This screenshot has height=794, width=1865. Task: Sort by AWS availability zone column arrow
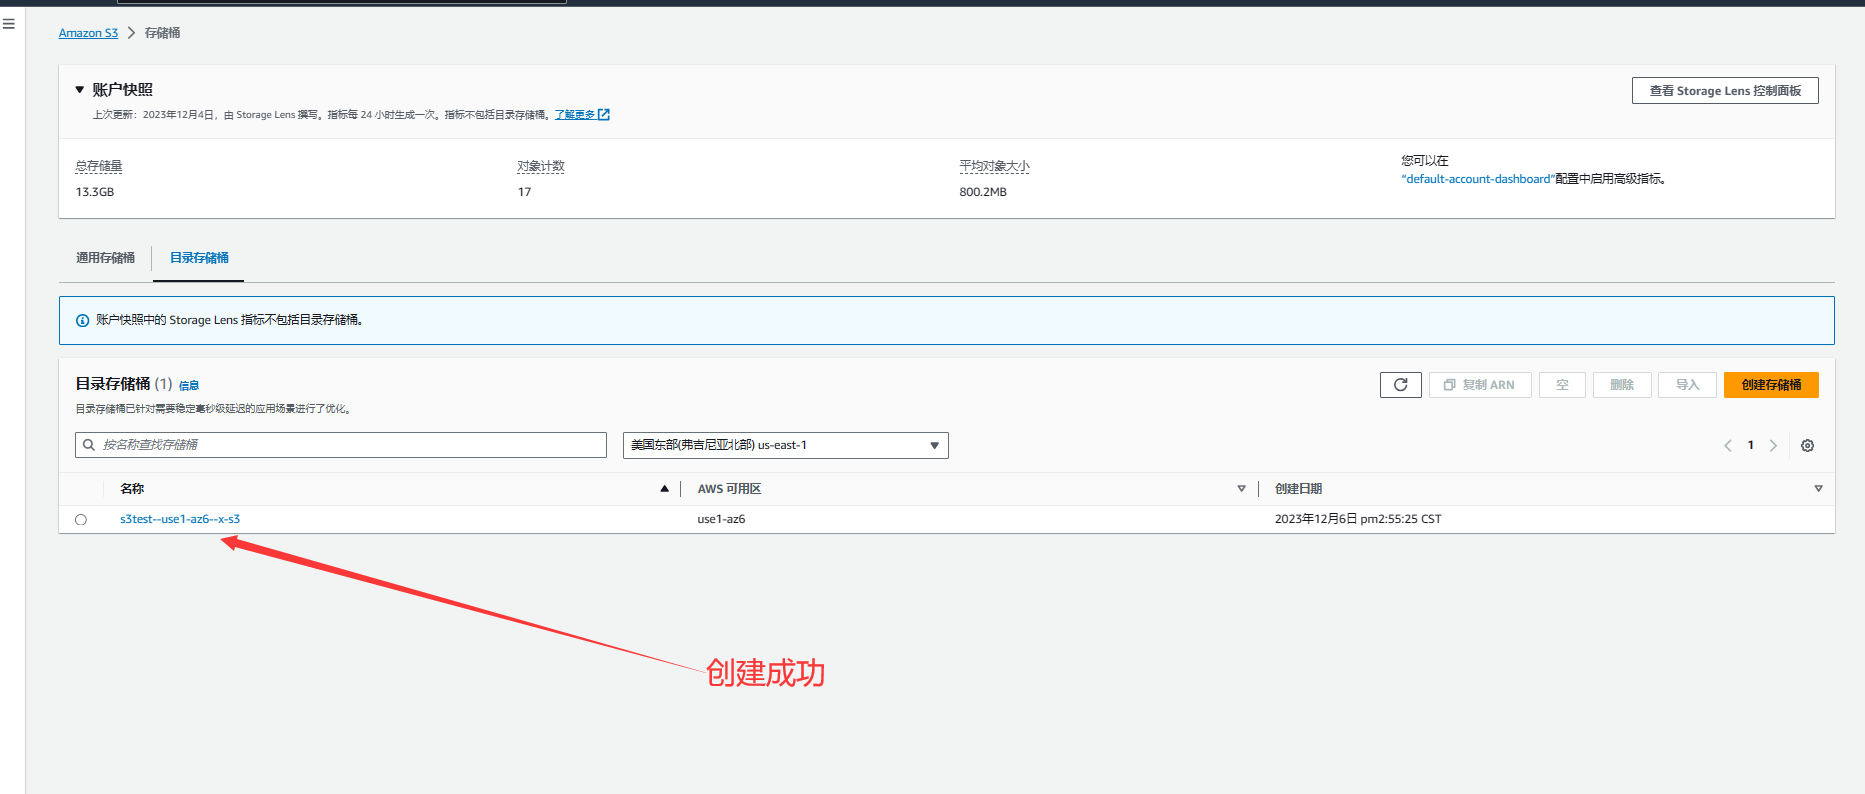[x=1241, y=489]
